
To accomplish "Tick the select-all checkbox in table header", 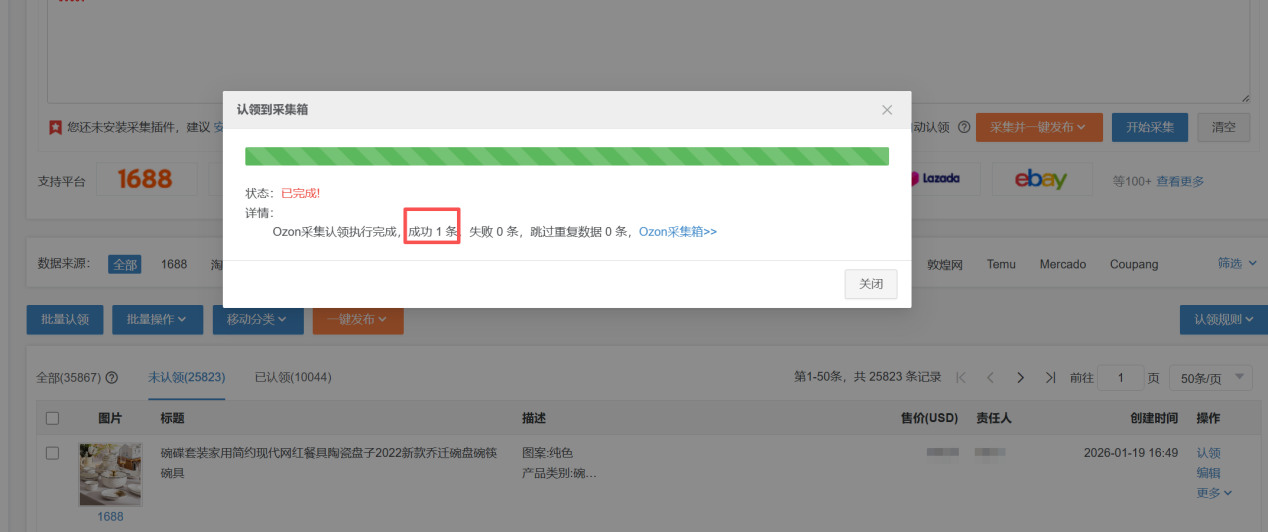I will point(53,418).
